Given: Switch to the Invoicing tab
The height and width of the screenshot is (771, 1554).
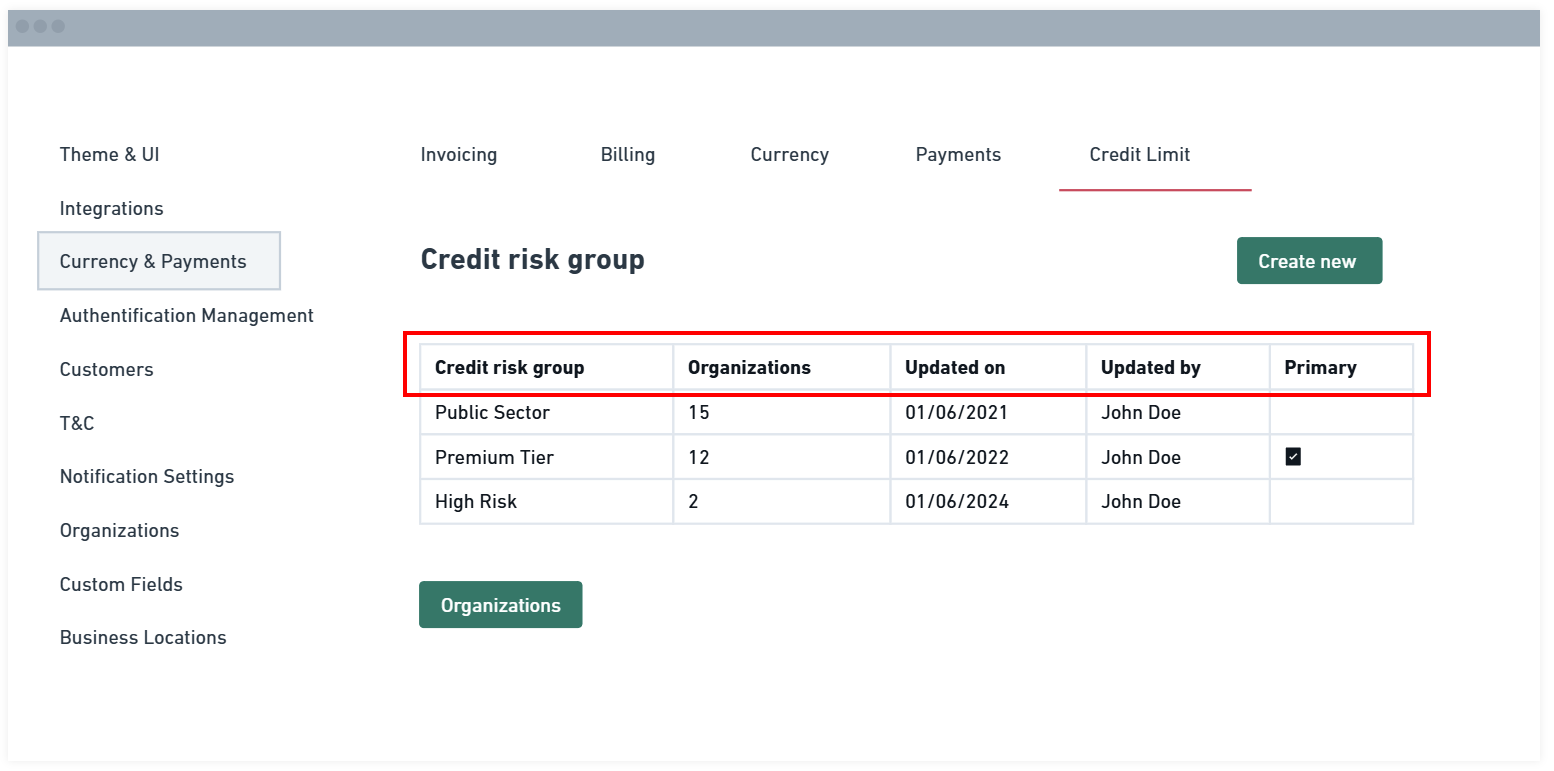Looking at the screenshot, I should [459, 155].
